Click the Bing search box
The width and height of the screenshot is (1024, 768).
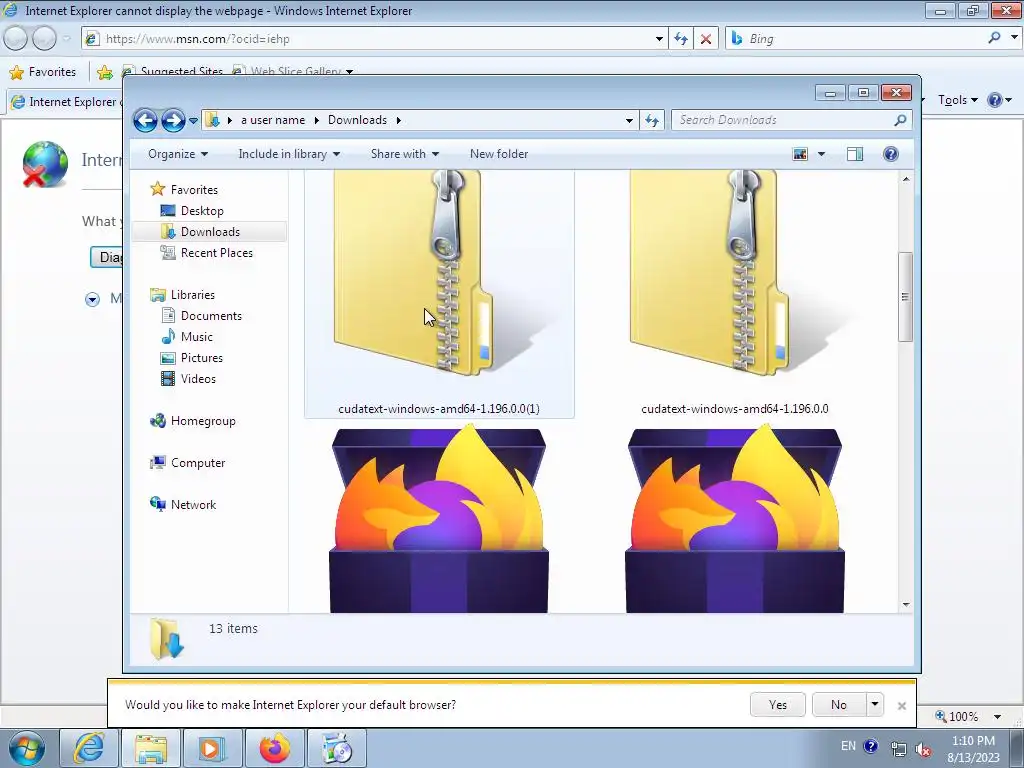point(862,39)
